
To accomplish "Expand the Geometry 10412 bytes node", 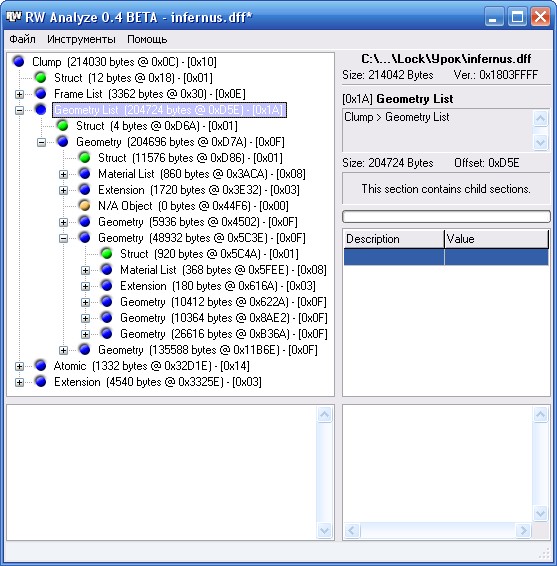I will (86, 302).
